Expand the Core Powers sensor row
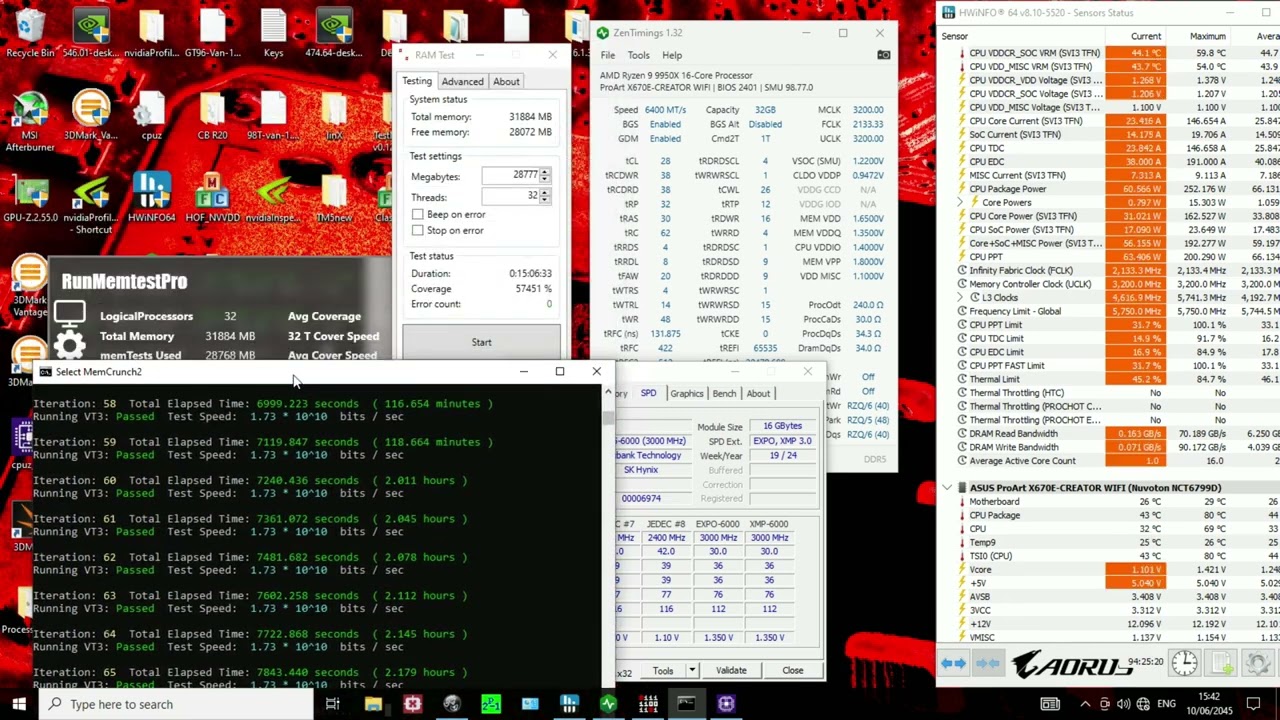The image size is (1280, 720). [961, 203]
